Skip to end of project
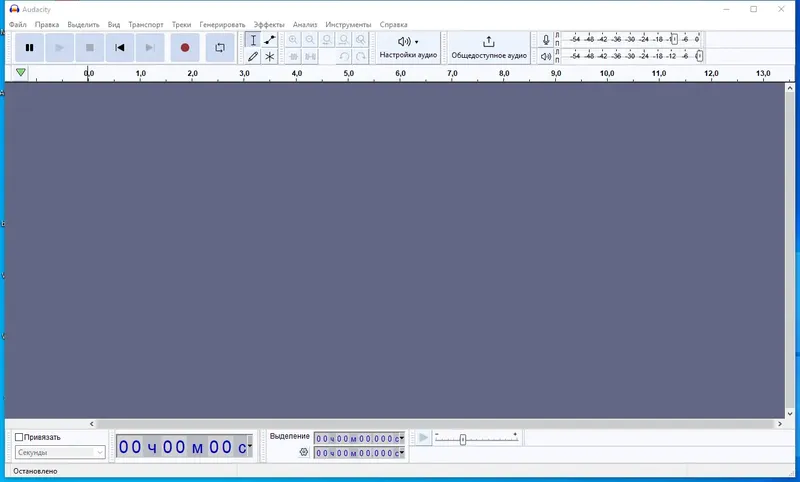Image resolution: width=800 pixels, height=482 pixels. point(150,47)
